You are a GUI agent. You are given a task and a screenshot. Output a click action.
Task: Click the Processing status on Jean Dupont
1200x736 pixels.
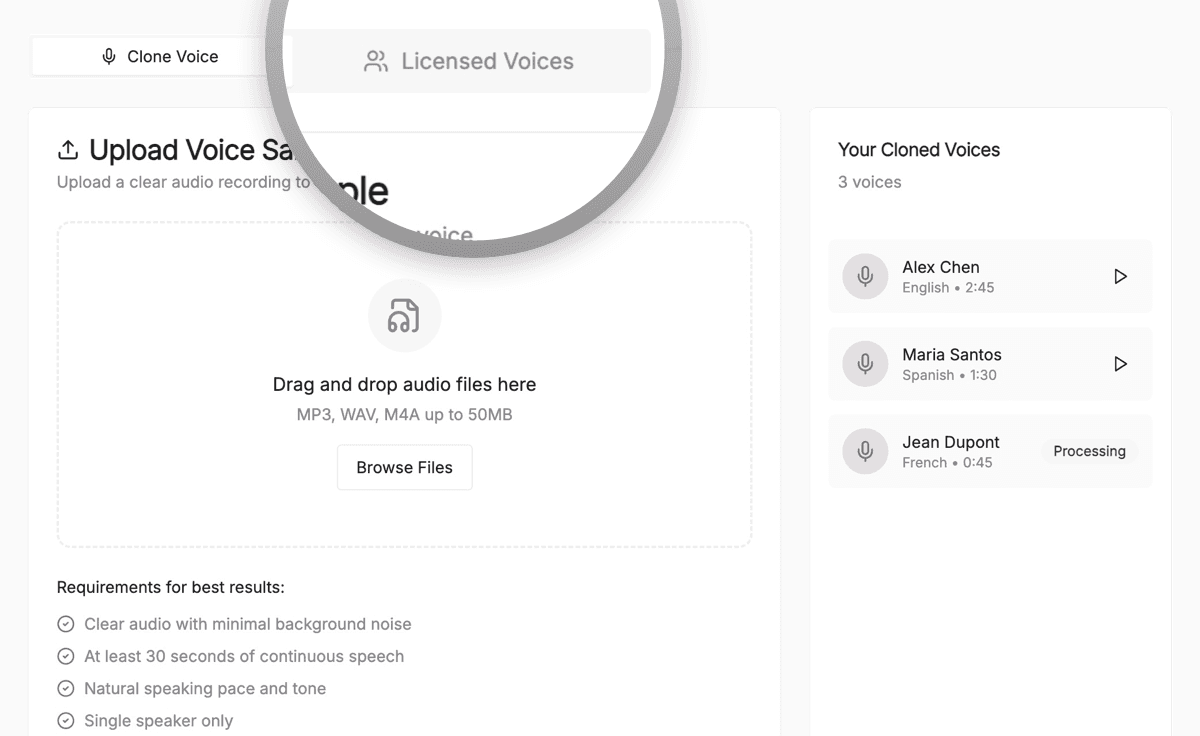[1089, 451]
